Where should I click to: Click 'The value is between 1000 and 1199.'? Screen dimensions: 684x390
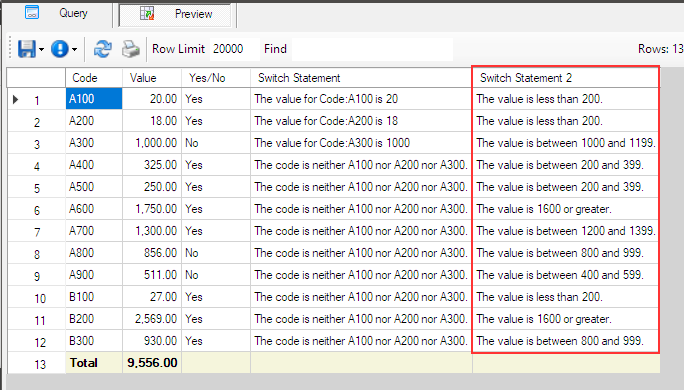[566, 143]
